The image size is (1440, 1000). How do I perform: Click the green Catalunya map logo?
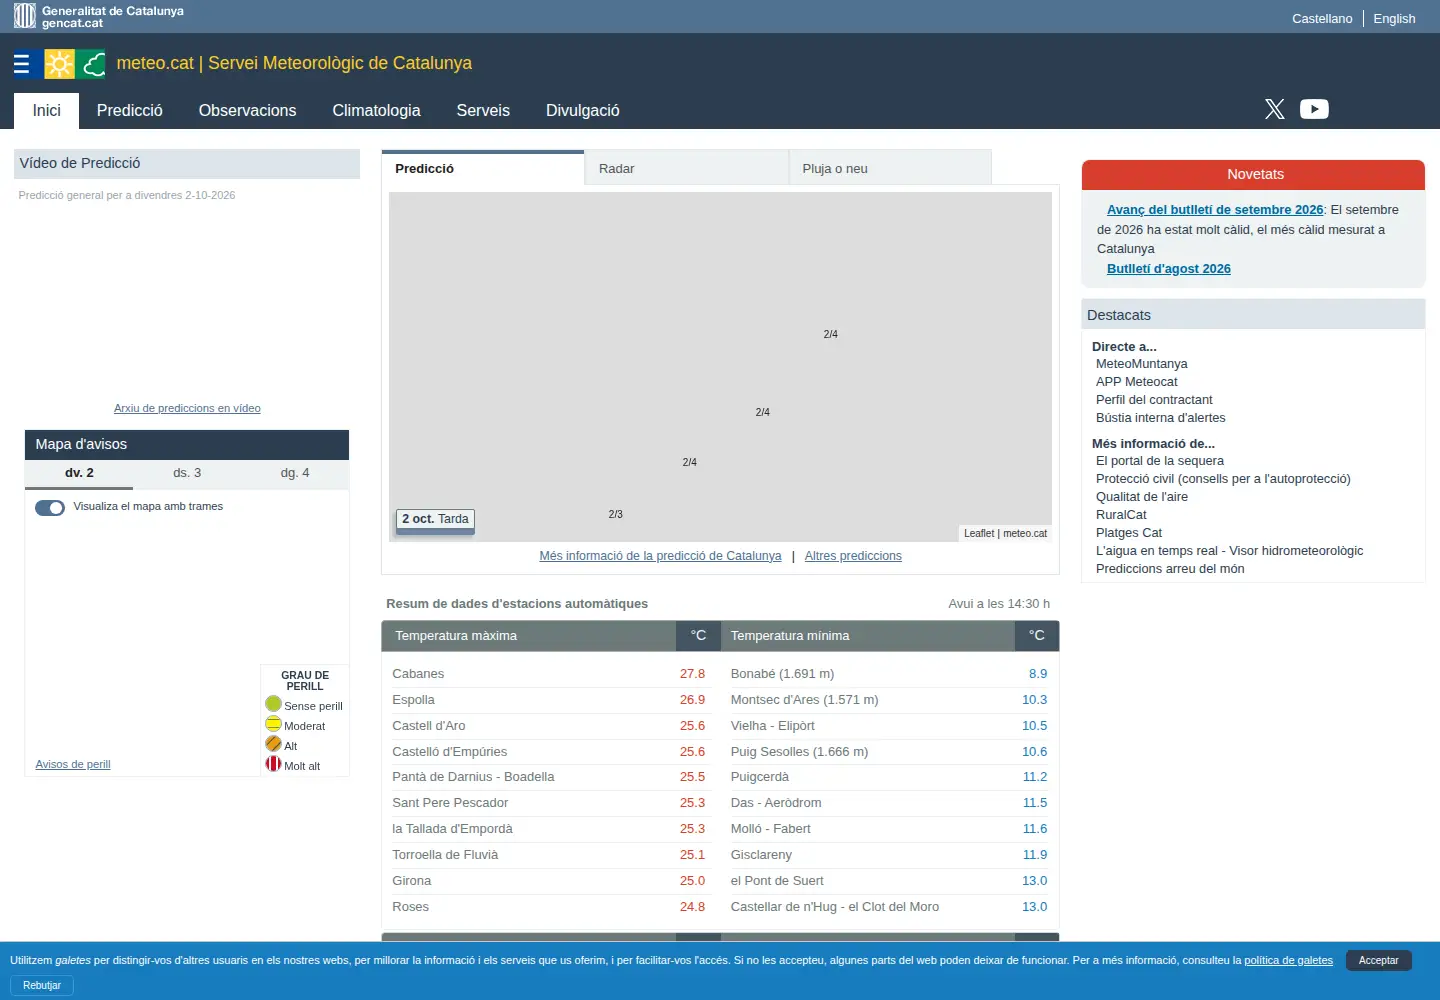(x=91, y=64)
